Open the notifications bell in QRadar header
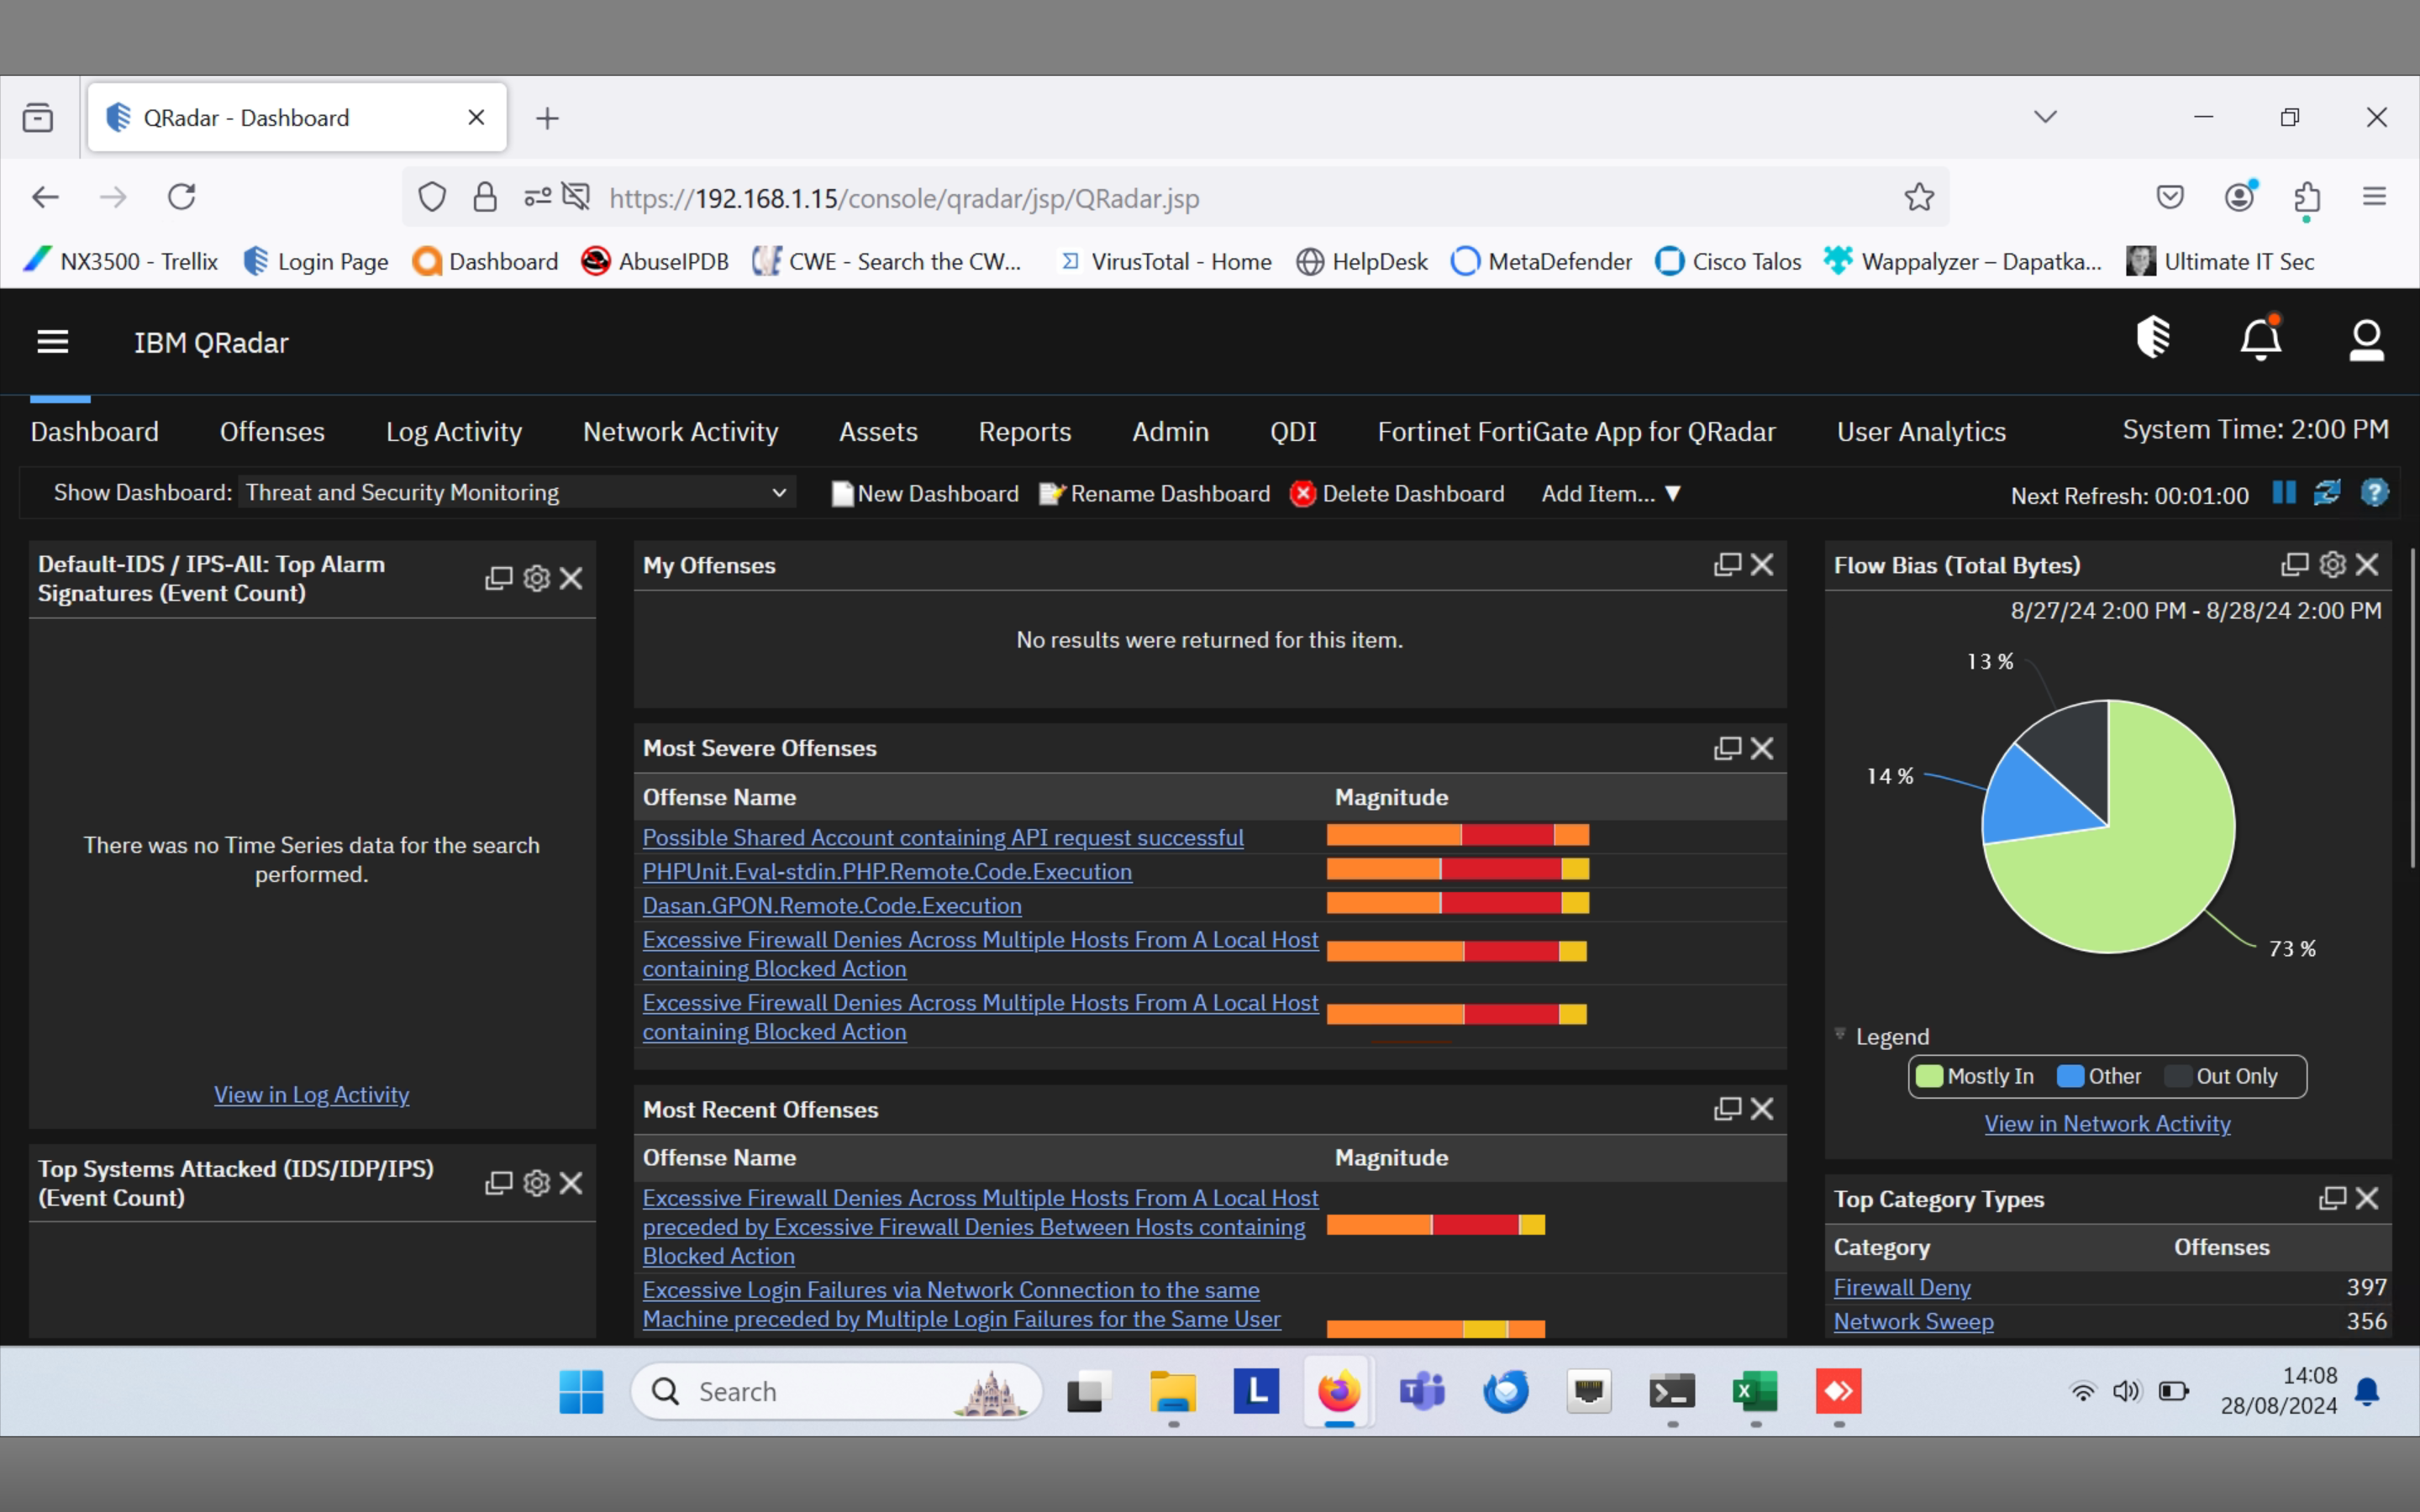This screenshot has width=2420, height=1512. coord(2261,338)
